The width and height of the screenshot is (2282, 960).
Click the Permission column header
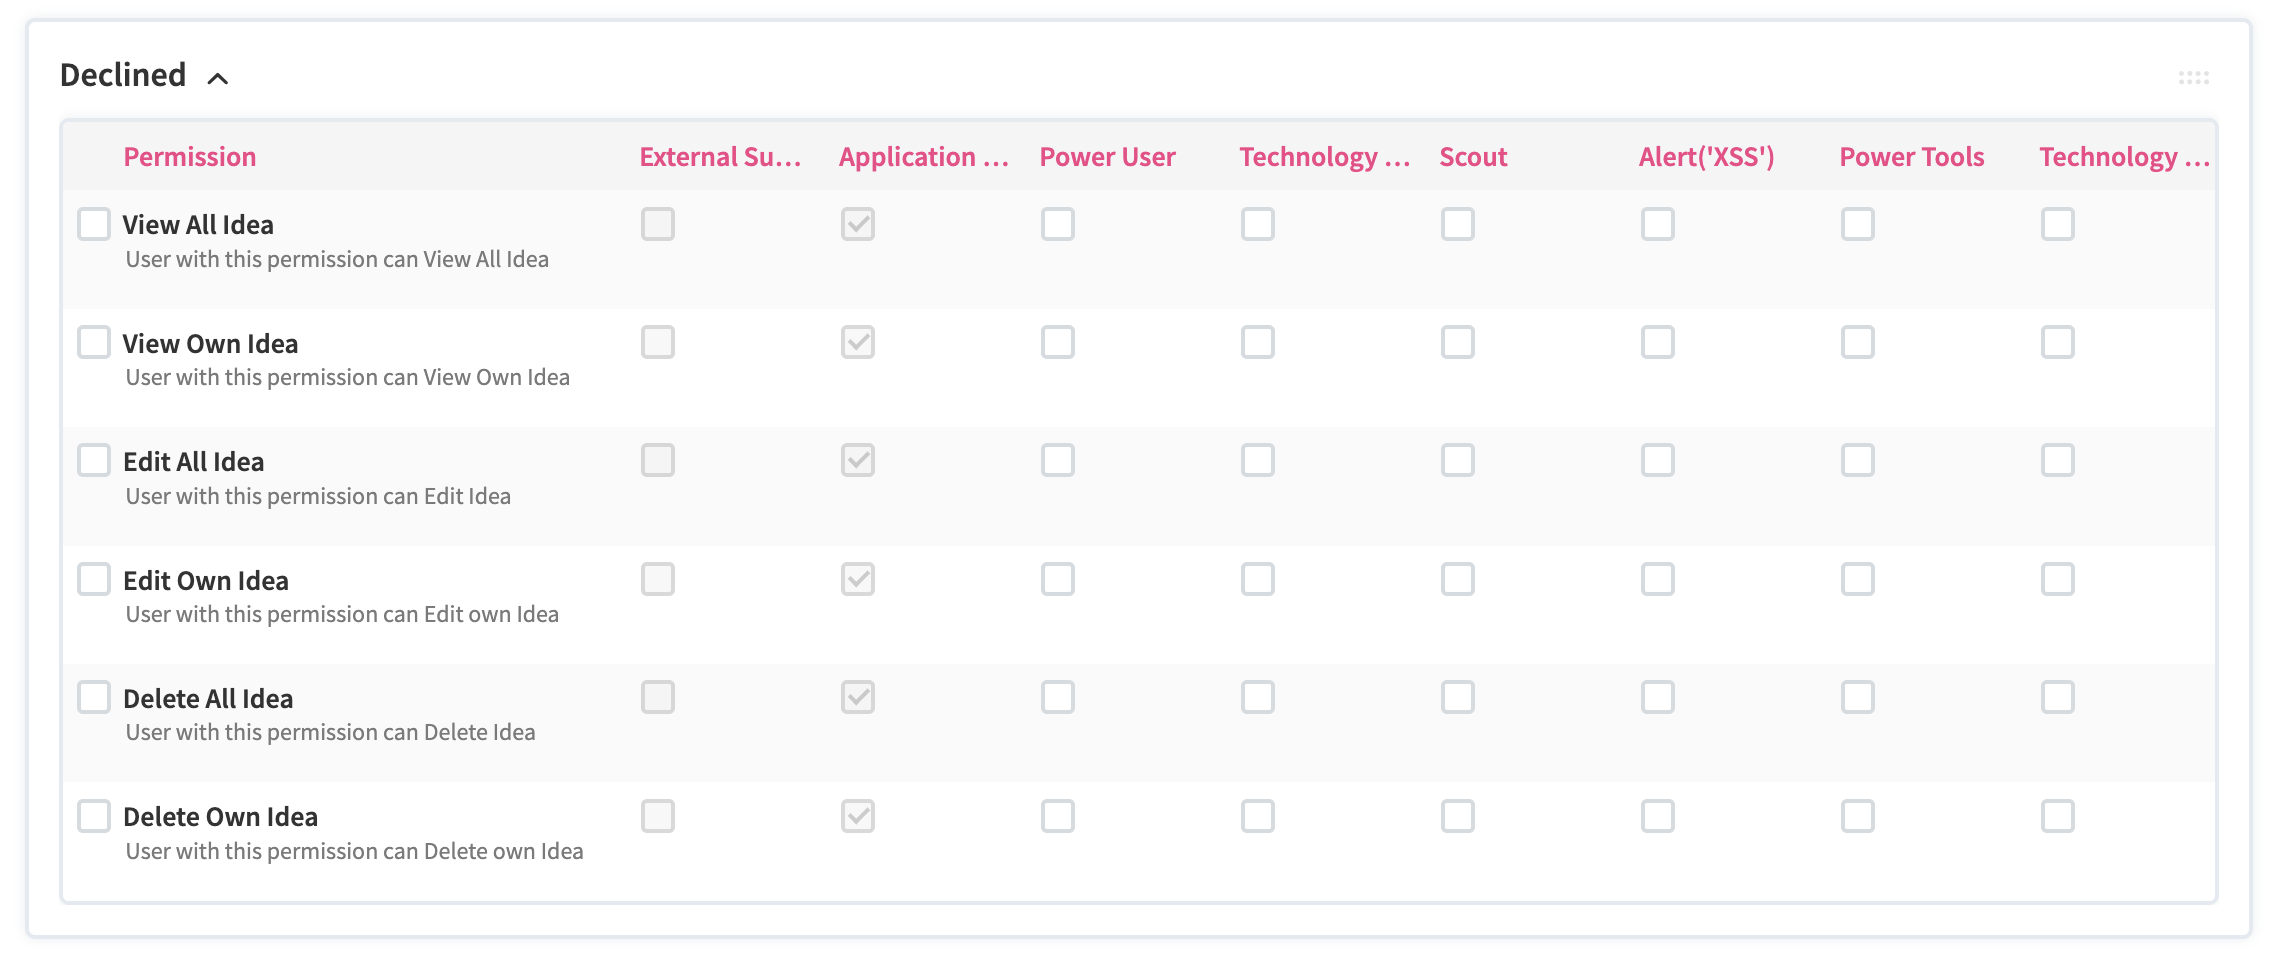pos(190,157)
